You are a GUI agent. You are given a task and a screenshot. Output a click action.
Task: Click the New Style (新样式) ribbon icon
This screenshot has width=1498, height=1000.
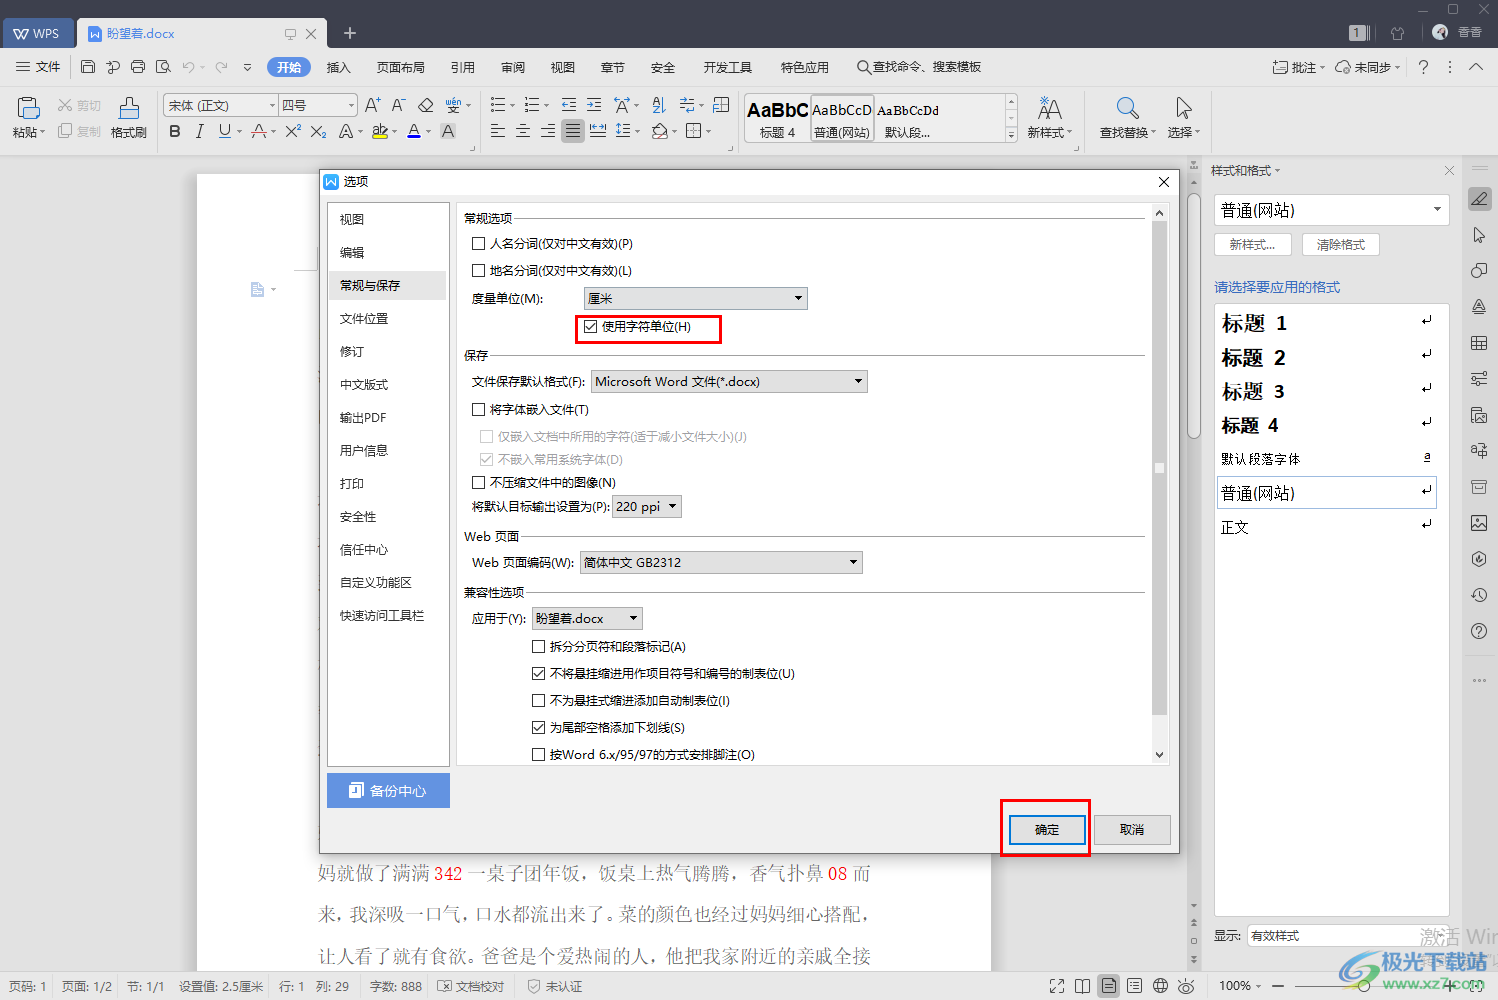(x=1049, y=118)
